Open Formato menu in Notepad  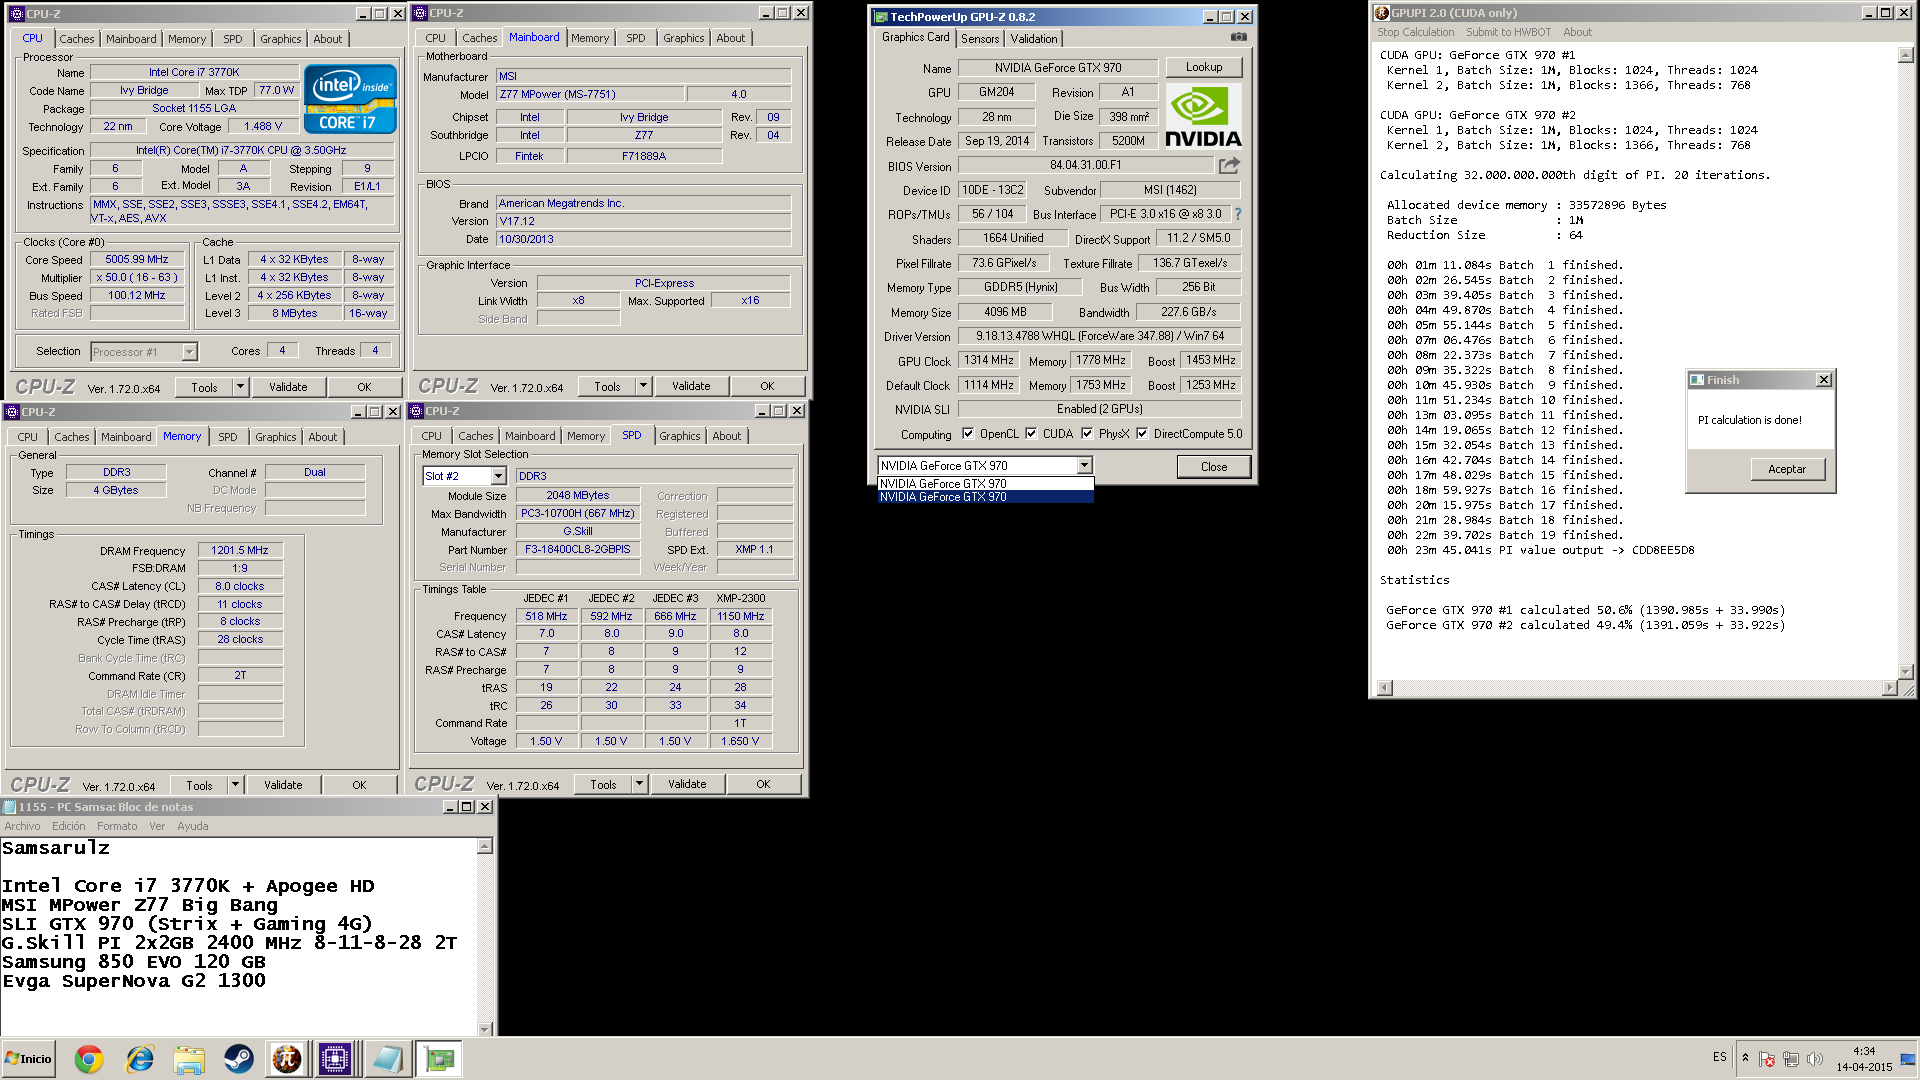[117, 826]
